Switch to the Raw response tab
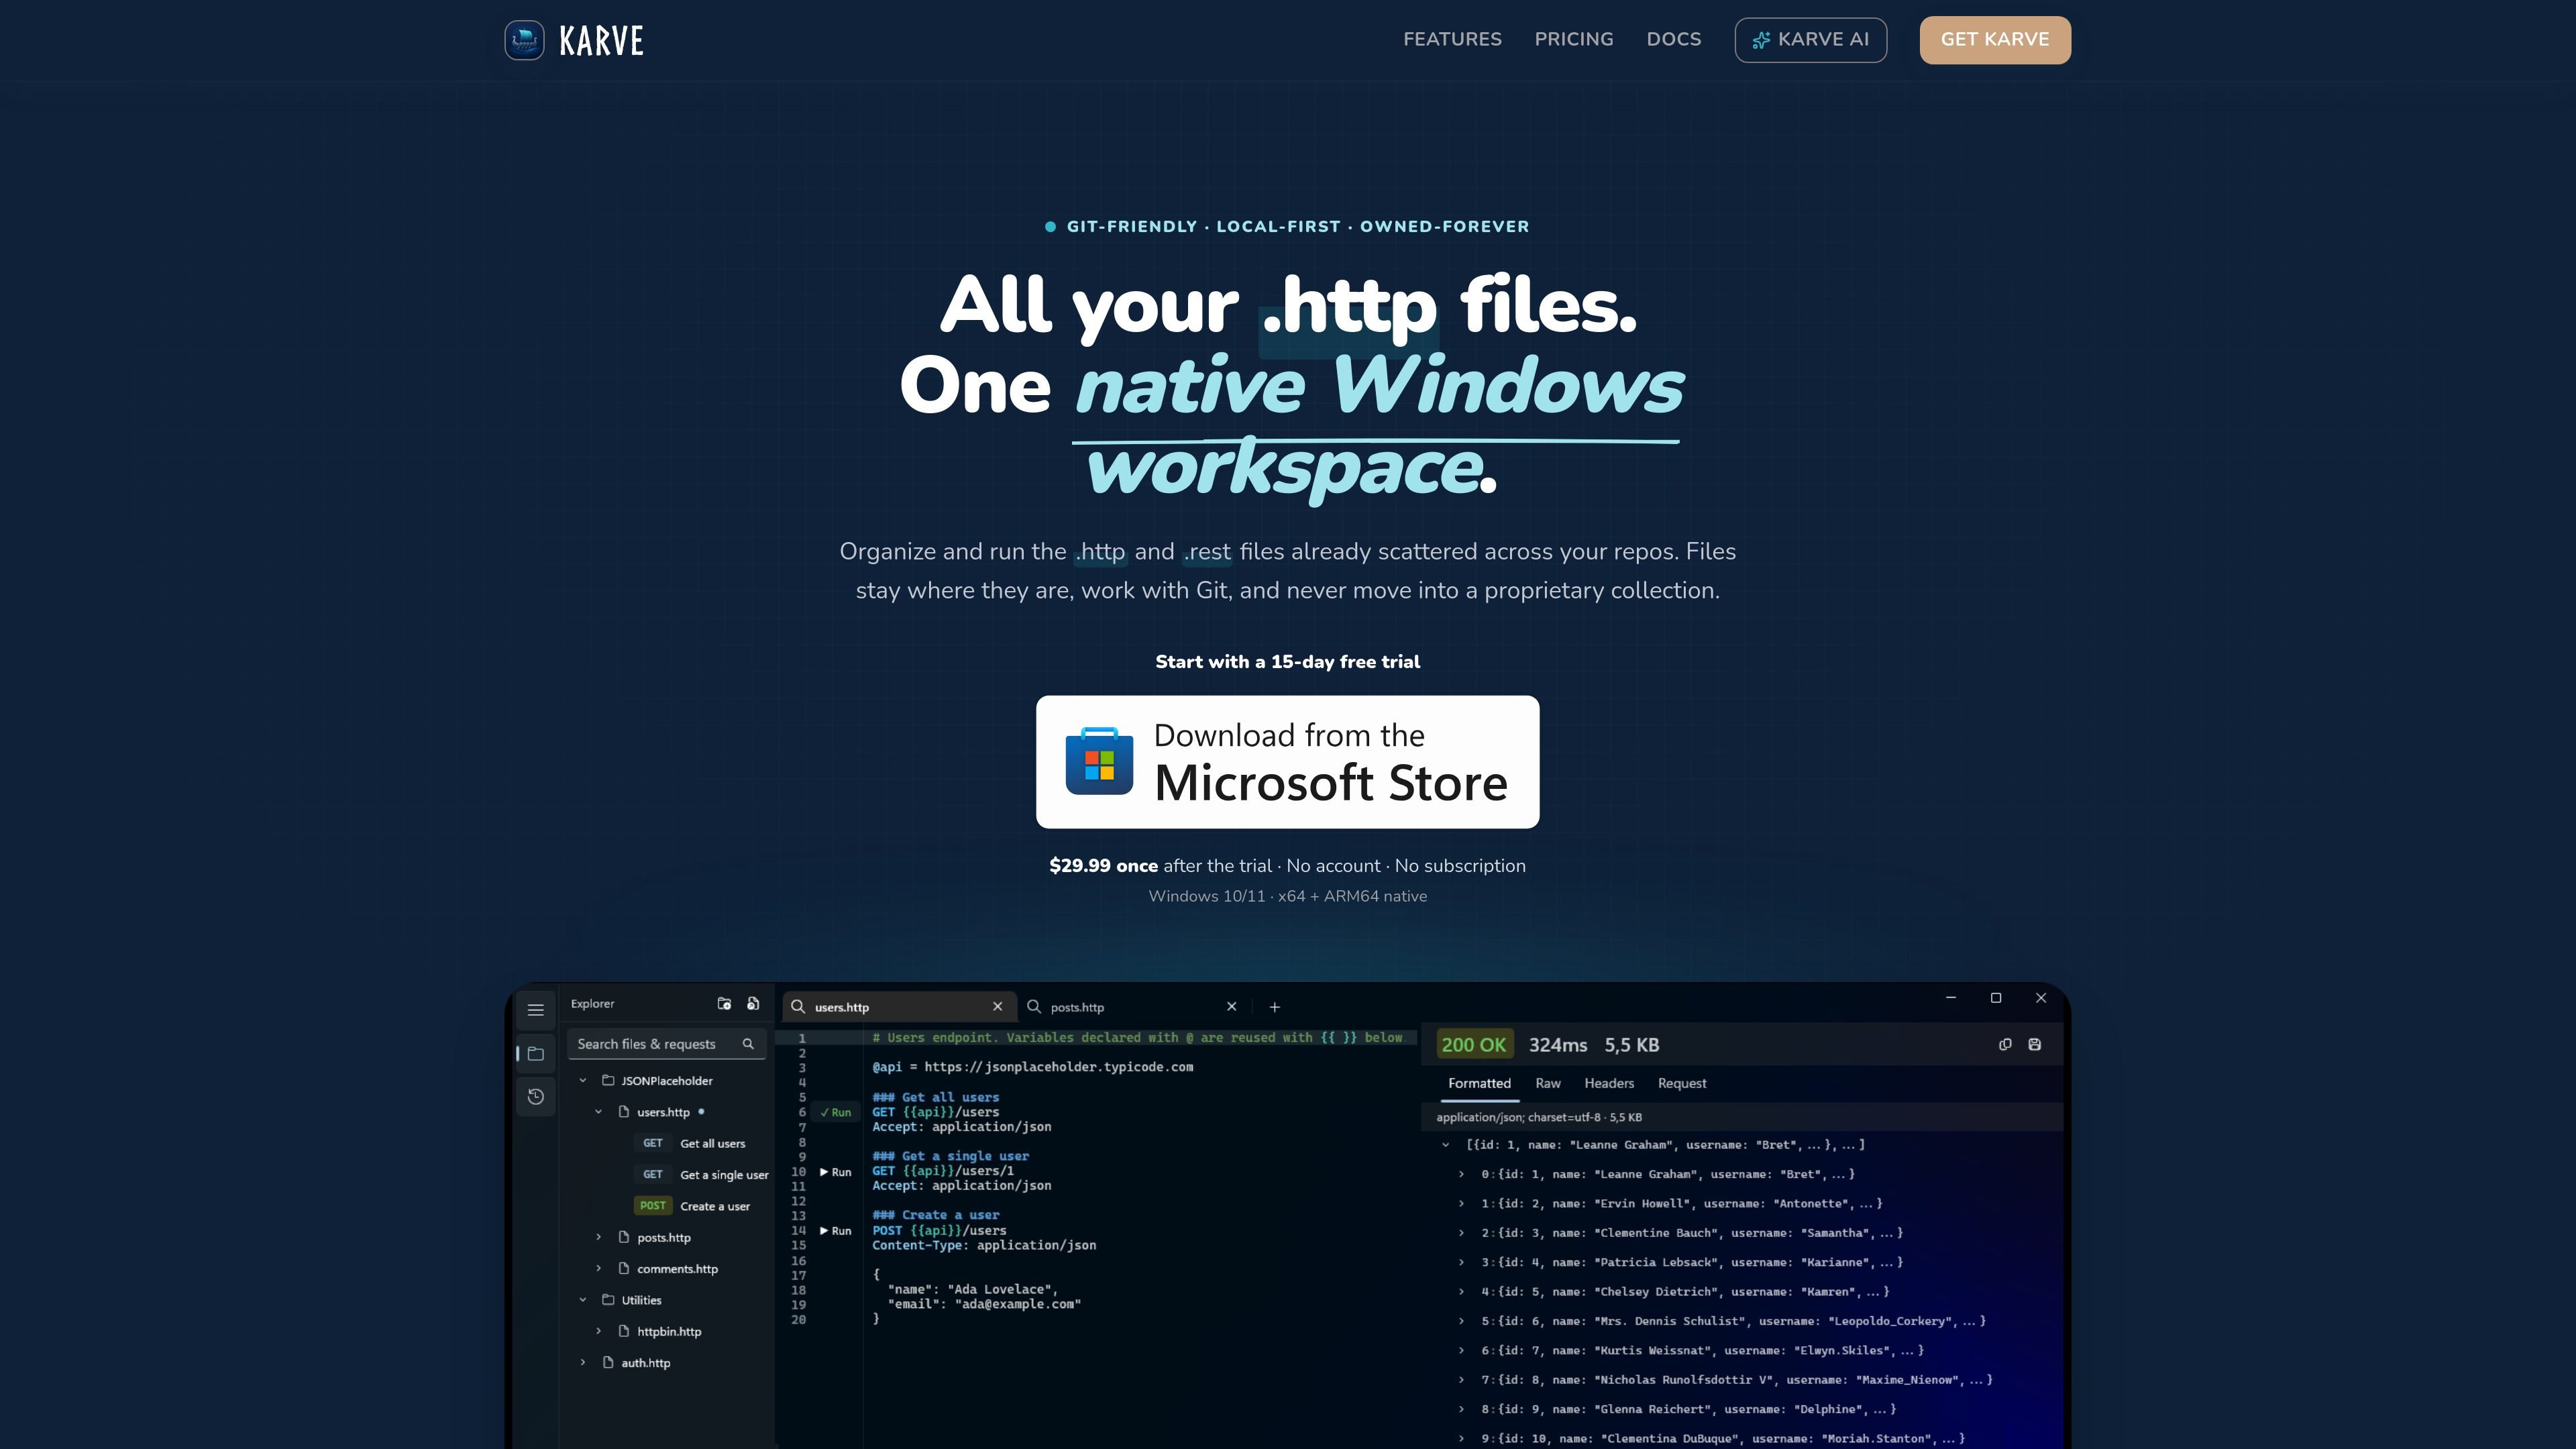Screen dimensions: 2576x1449 1548,1084
